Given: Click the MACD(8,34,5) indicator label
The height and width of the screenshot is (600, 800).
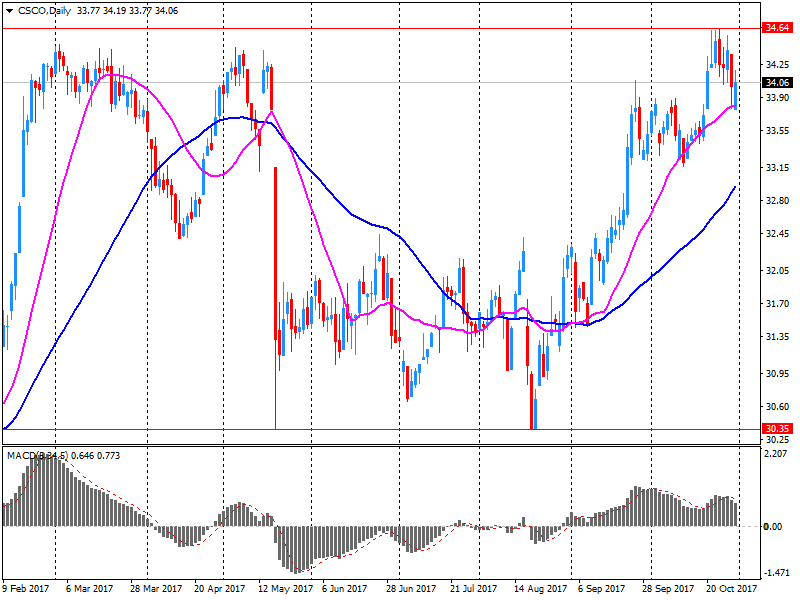Looking at the screenshot, I should pos(37,455).
